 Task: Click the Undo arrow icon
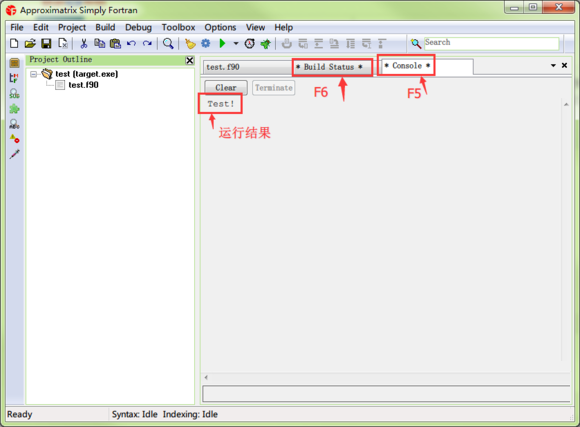[131, 44]
